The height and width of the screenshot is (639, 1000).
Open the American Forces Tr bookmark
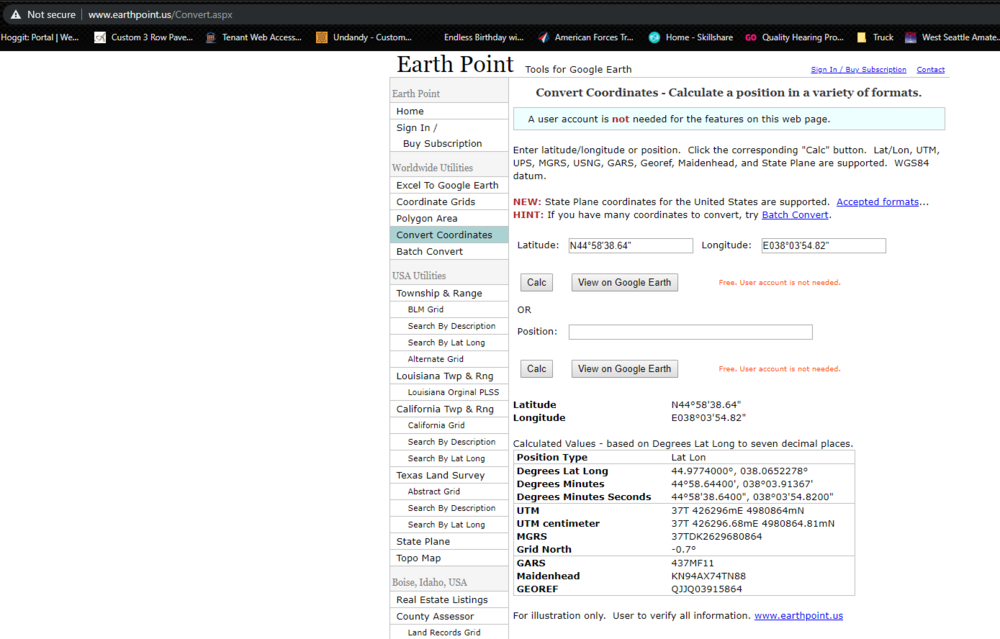586,38
